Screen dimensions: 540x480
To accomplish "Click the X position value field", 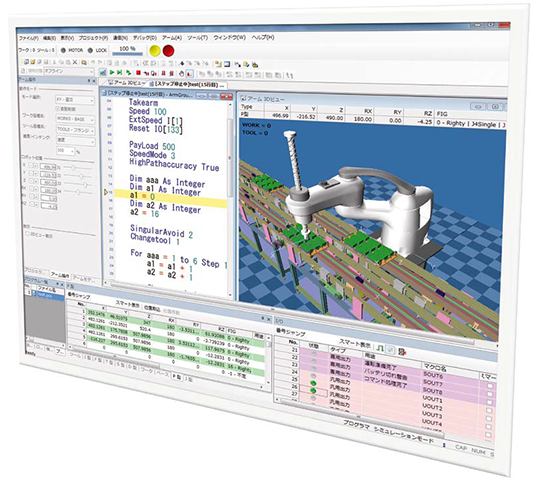I will click(48, 167).
